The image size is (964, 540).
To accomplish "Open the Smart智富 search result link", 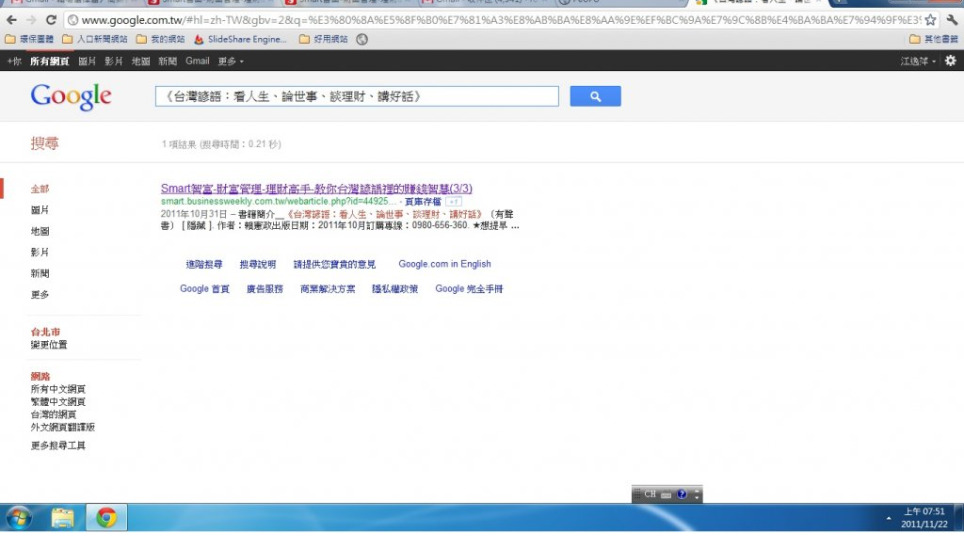I will pyautogui.click(x=316, y=188).
